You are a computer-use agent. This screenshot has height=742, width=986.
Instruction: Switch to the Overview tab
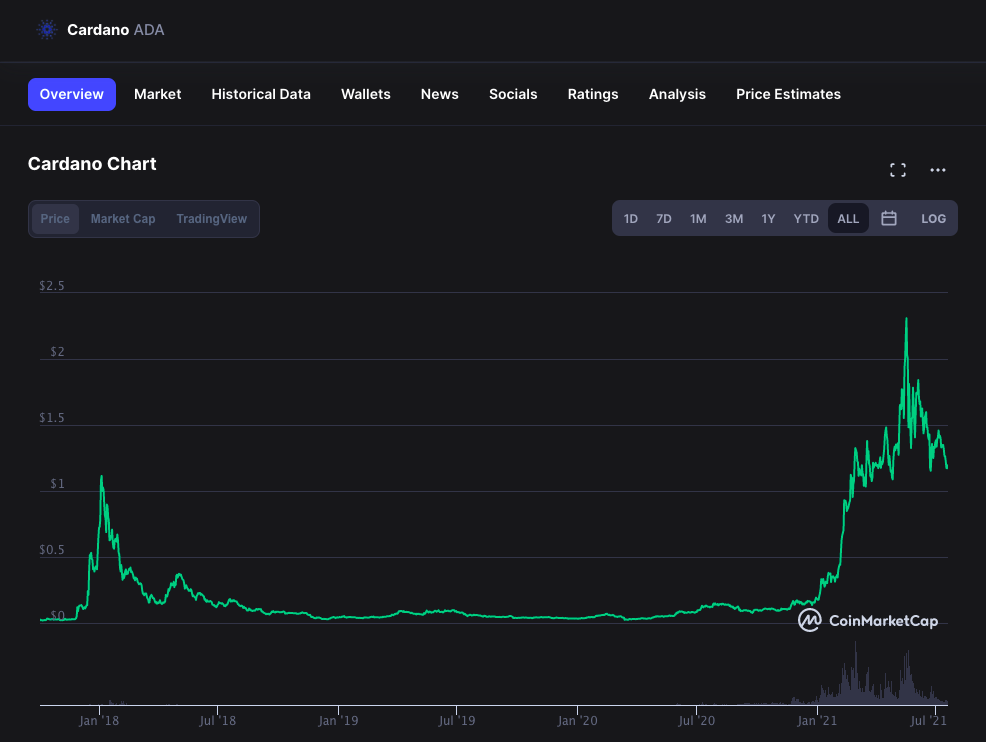pyautogui.click(x=72, y=94)
